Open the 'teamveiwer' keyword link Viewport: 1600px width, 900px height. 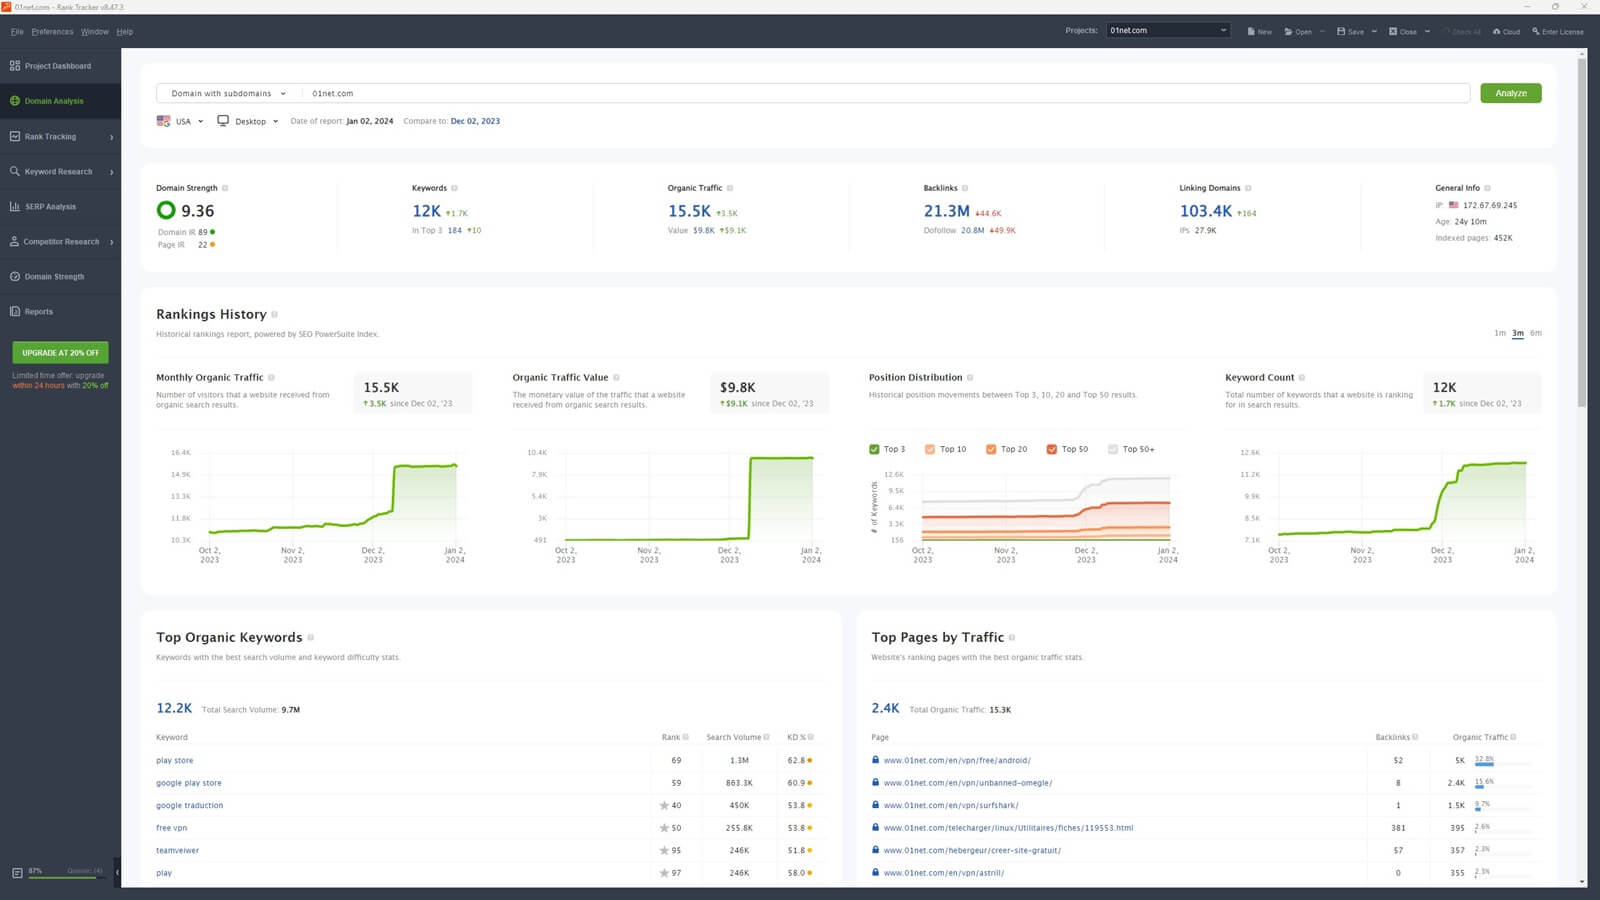pyautogui.click(x=177, y=850)
